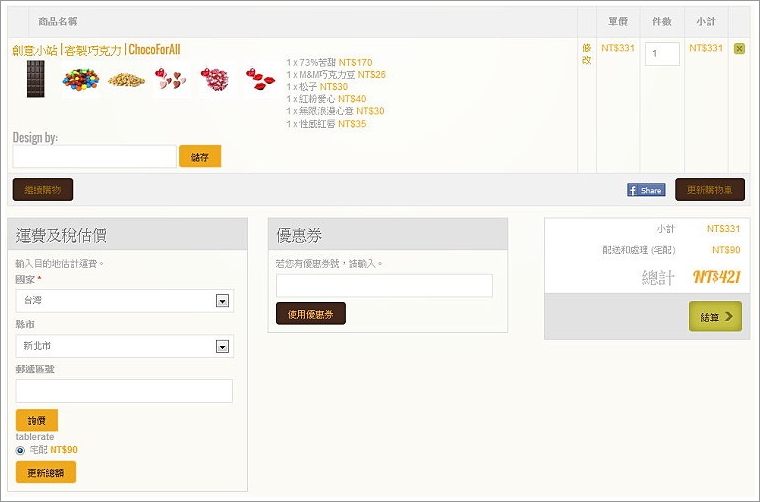Select the 宅配 NT$90 shipping radio button
Screen dimensions: 760x502
(x=20, y=450)
